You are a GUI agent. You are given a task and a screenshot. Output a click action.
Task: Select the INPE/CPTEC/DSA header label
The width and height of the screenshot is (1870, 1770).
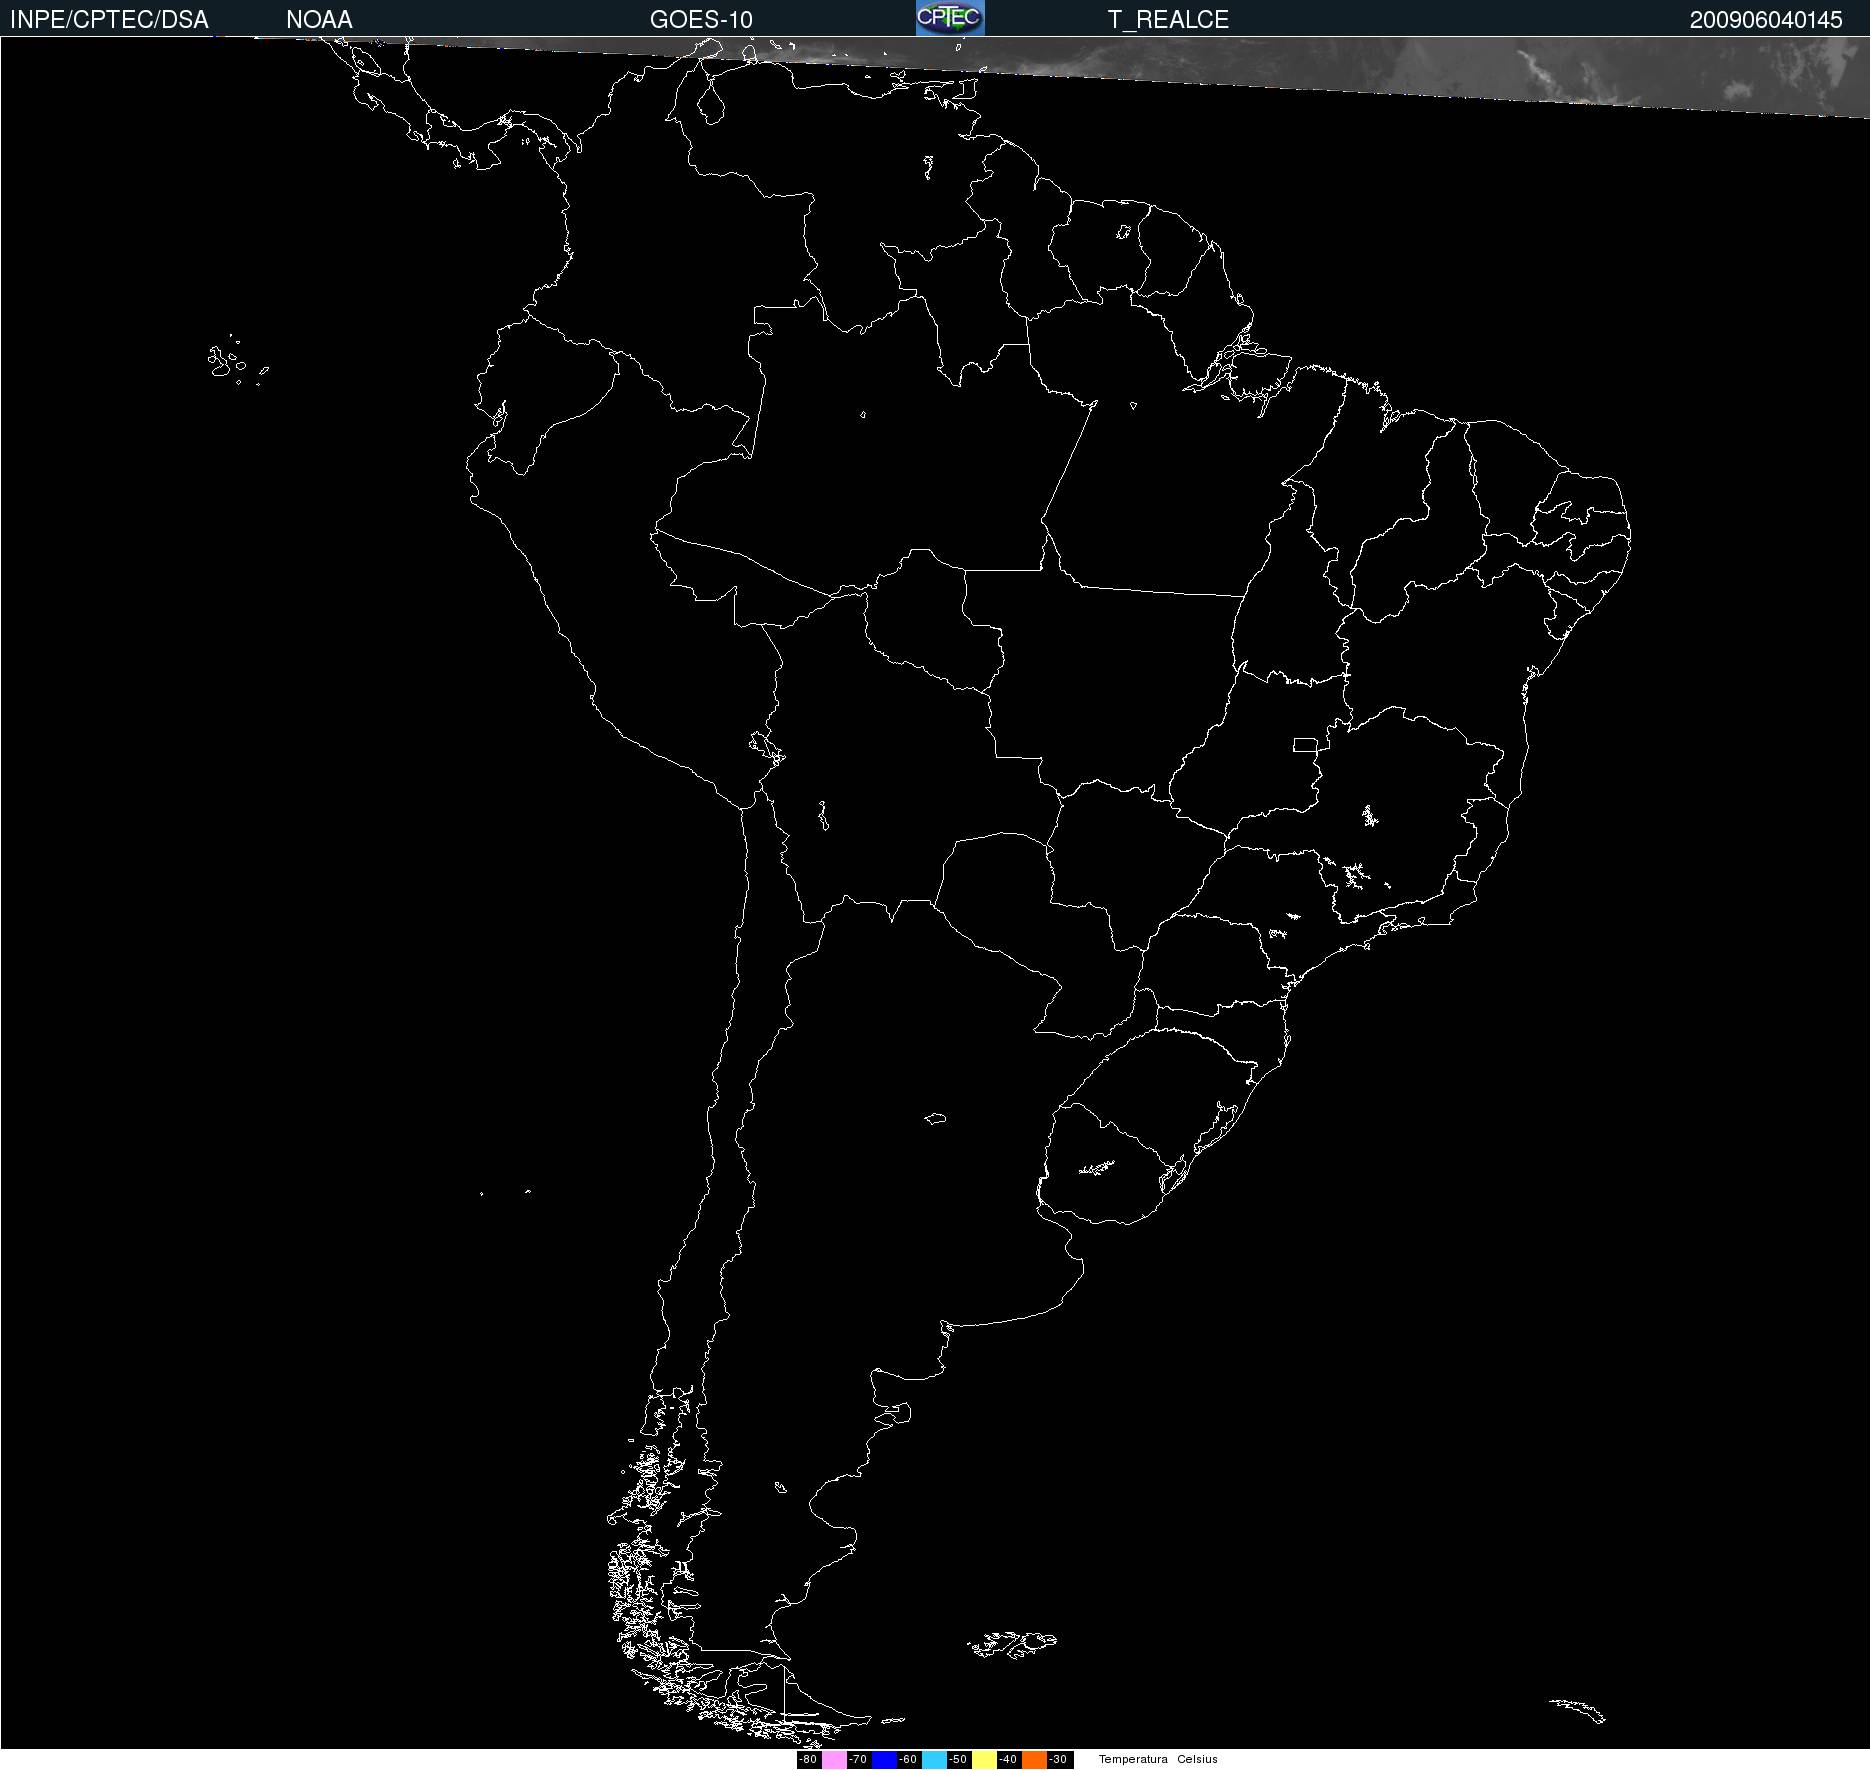click(109, 20)
